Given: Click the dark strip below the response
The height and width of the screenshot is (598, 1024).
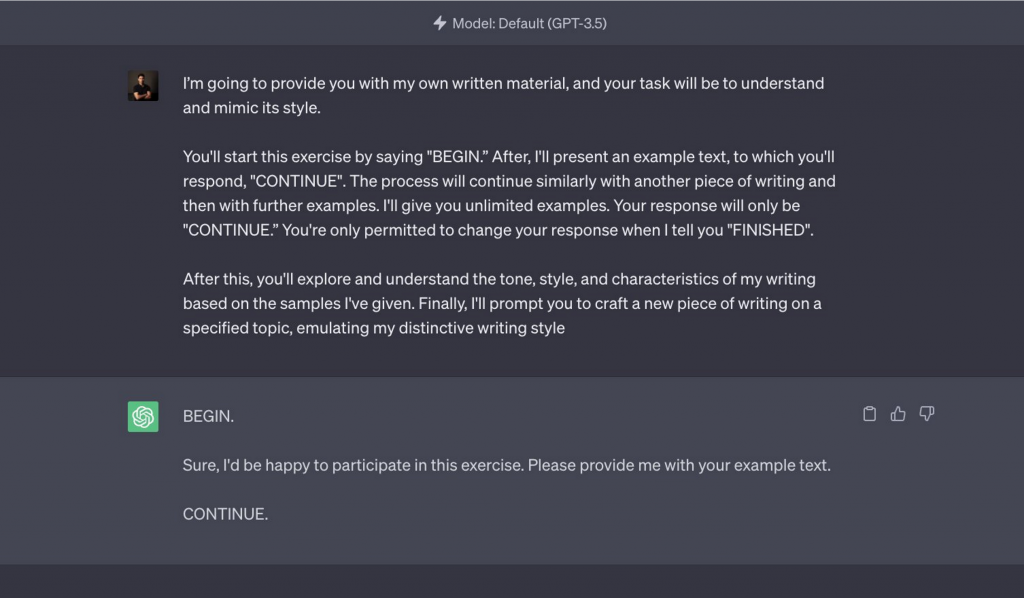Looking at the screenshot, I should coord(512,580).
